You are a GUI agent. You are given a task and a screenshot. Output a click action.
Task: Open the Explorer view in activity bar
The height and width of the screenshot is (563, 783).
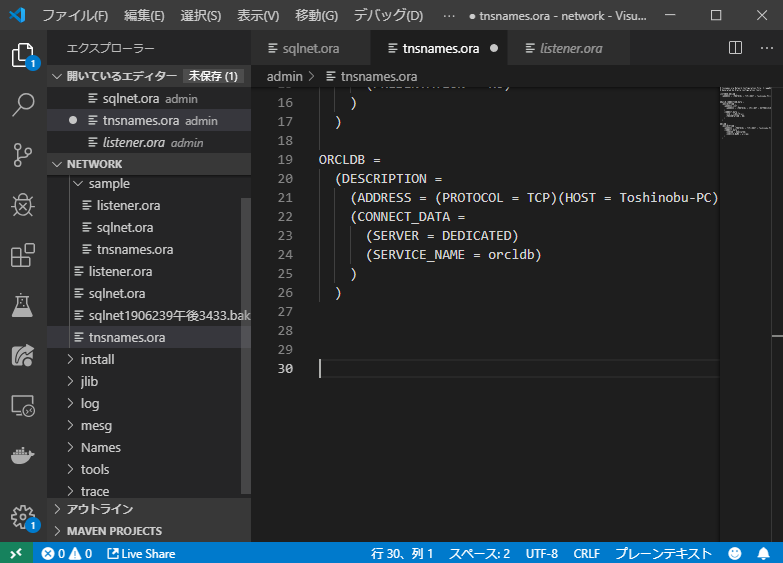(x=23, y=55)
